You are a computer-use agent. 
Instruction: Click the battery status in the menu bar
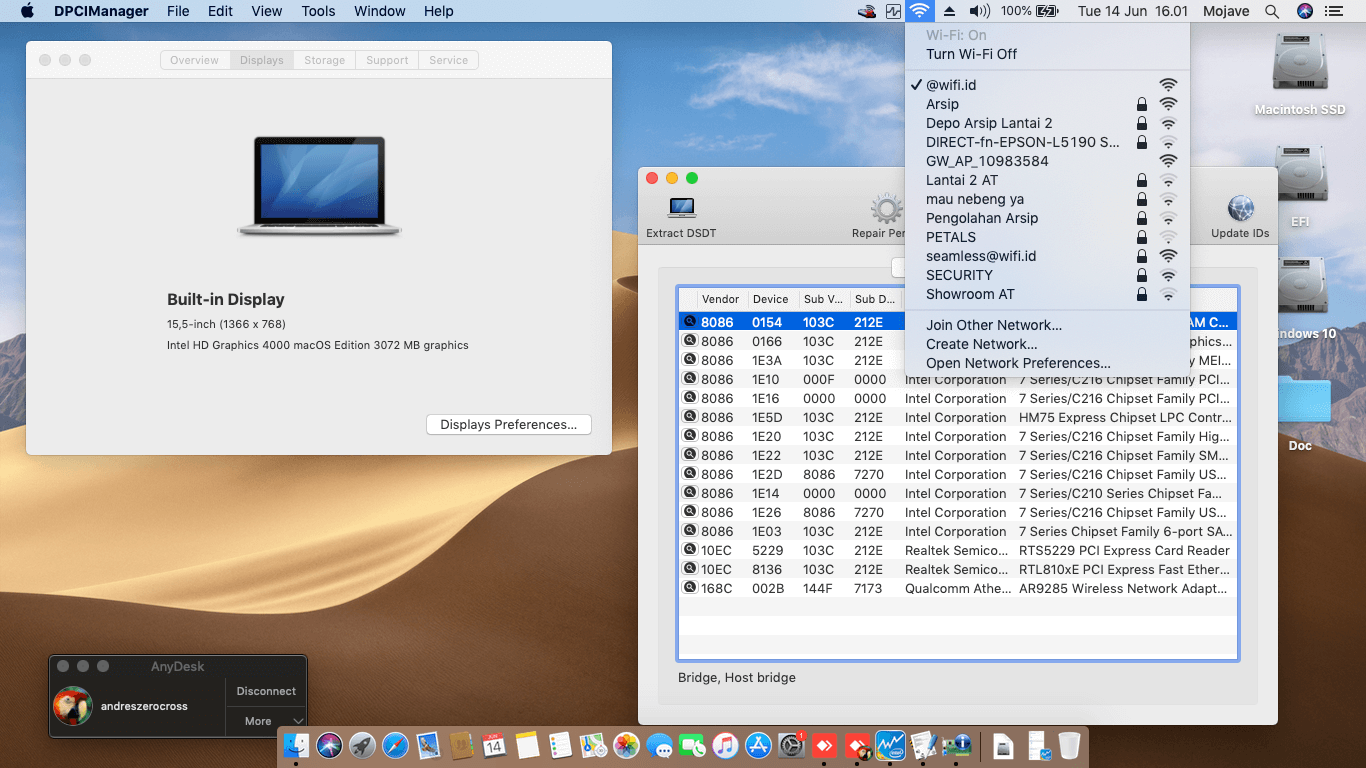(1029, 11)
